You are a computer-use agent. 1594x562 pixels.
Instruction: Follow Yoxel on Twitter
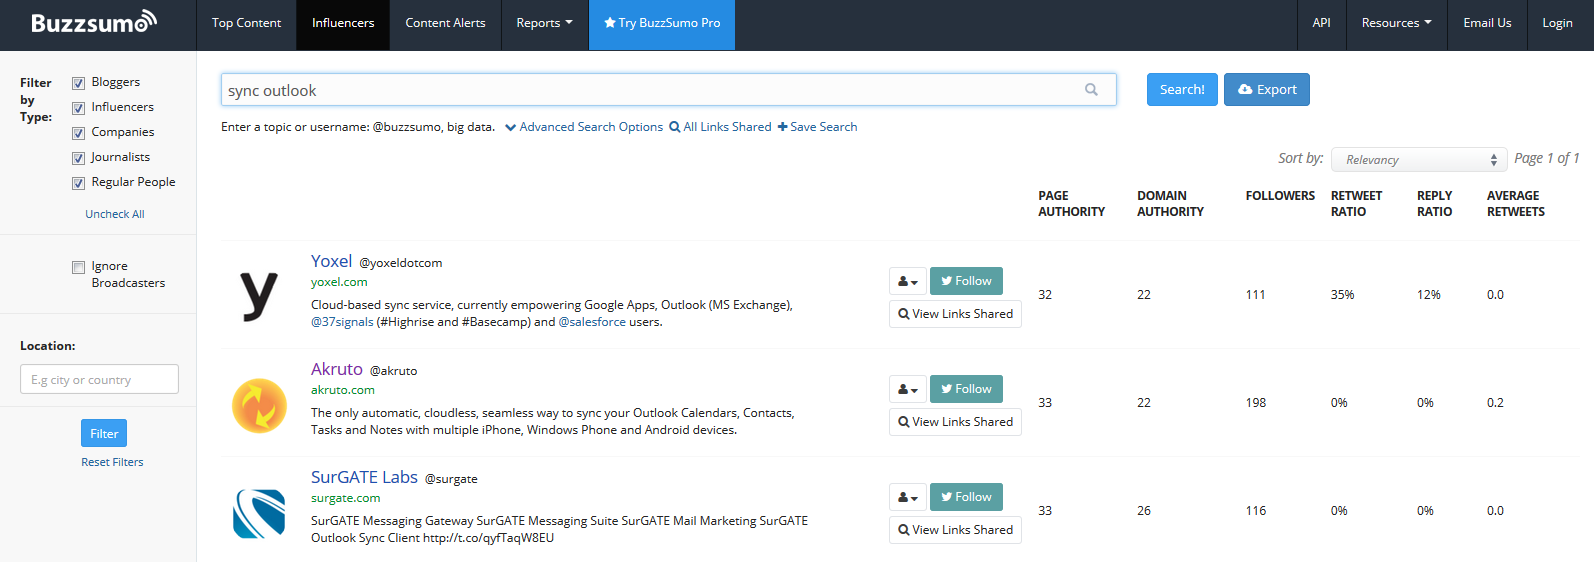tap(966, 281)
